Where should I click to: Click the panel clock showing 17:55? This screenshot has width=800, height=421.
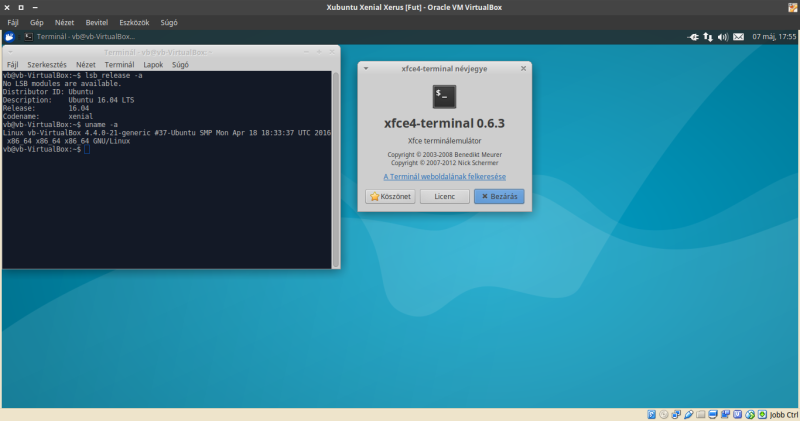774,37
